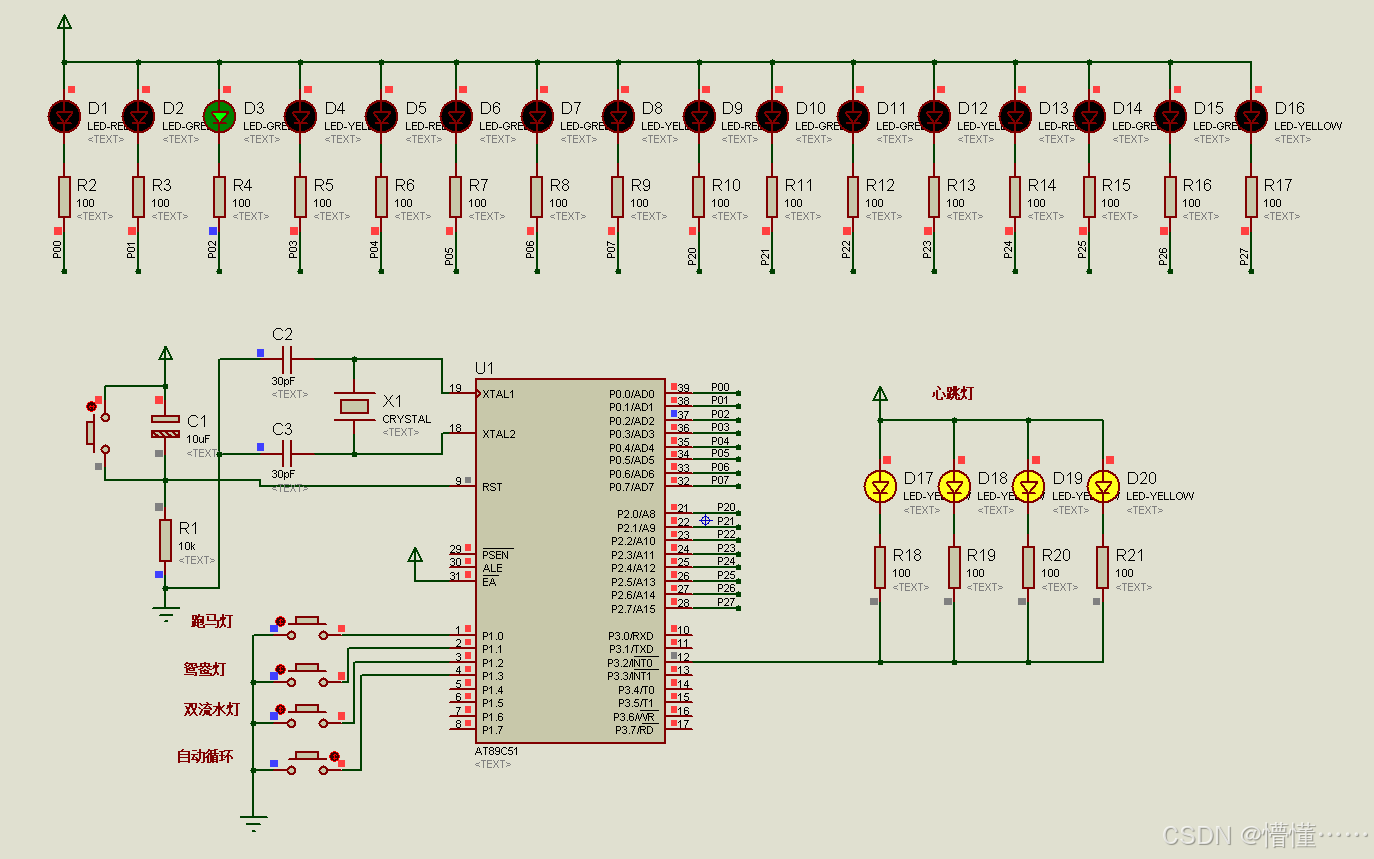
Task: Click the 10uF value text
Action: (198, 439)
